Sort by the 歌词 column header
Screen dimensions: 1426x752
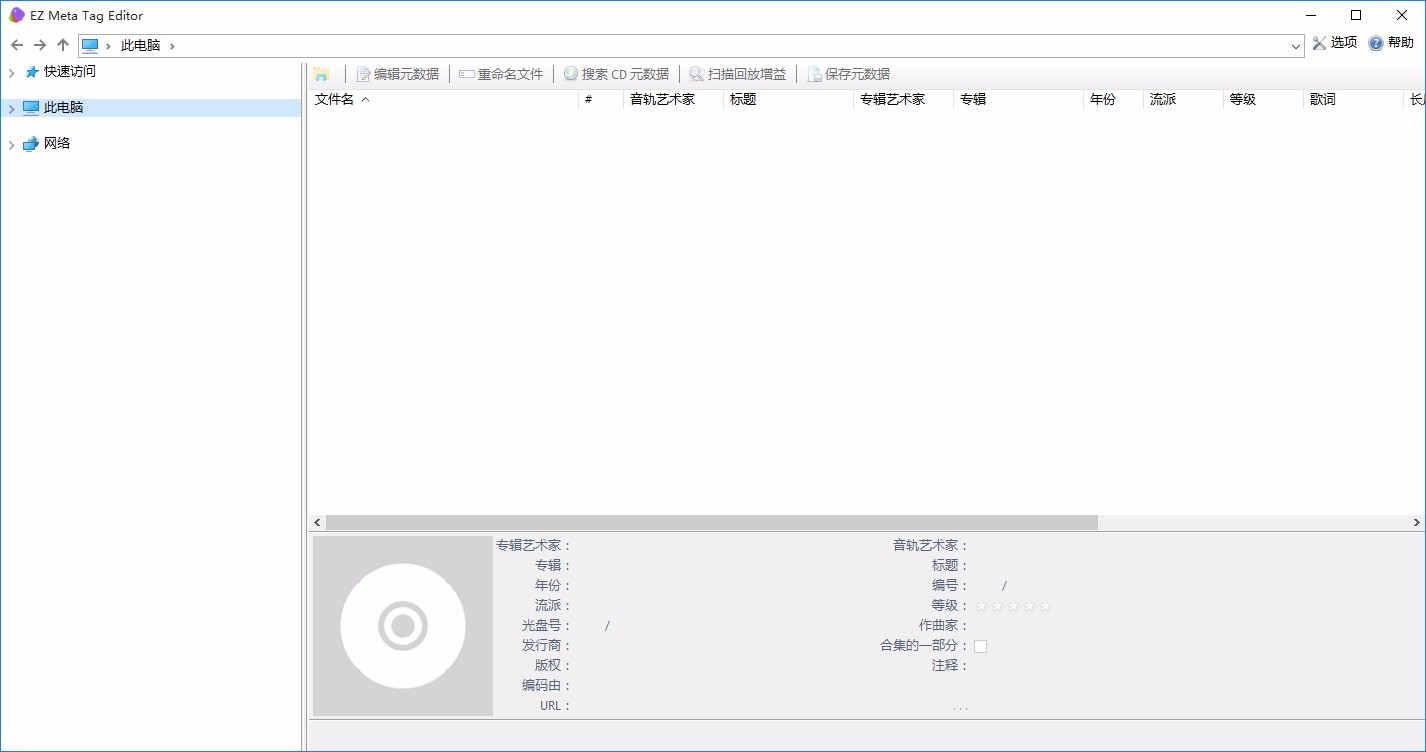(x=1353, y=100)
